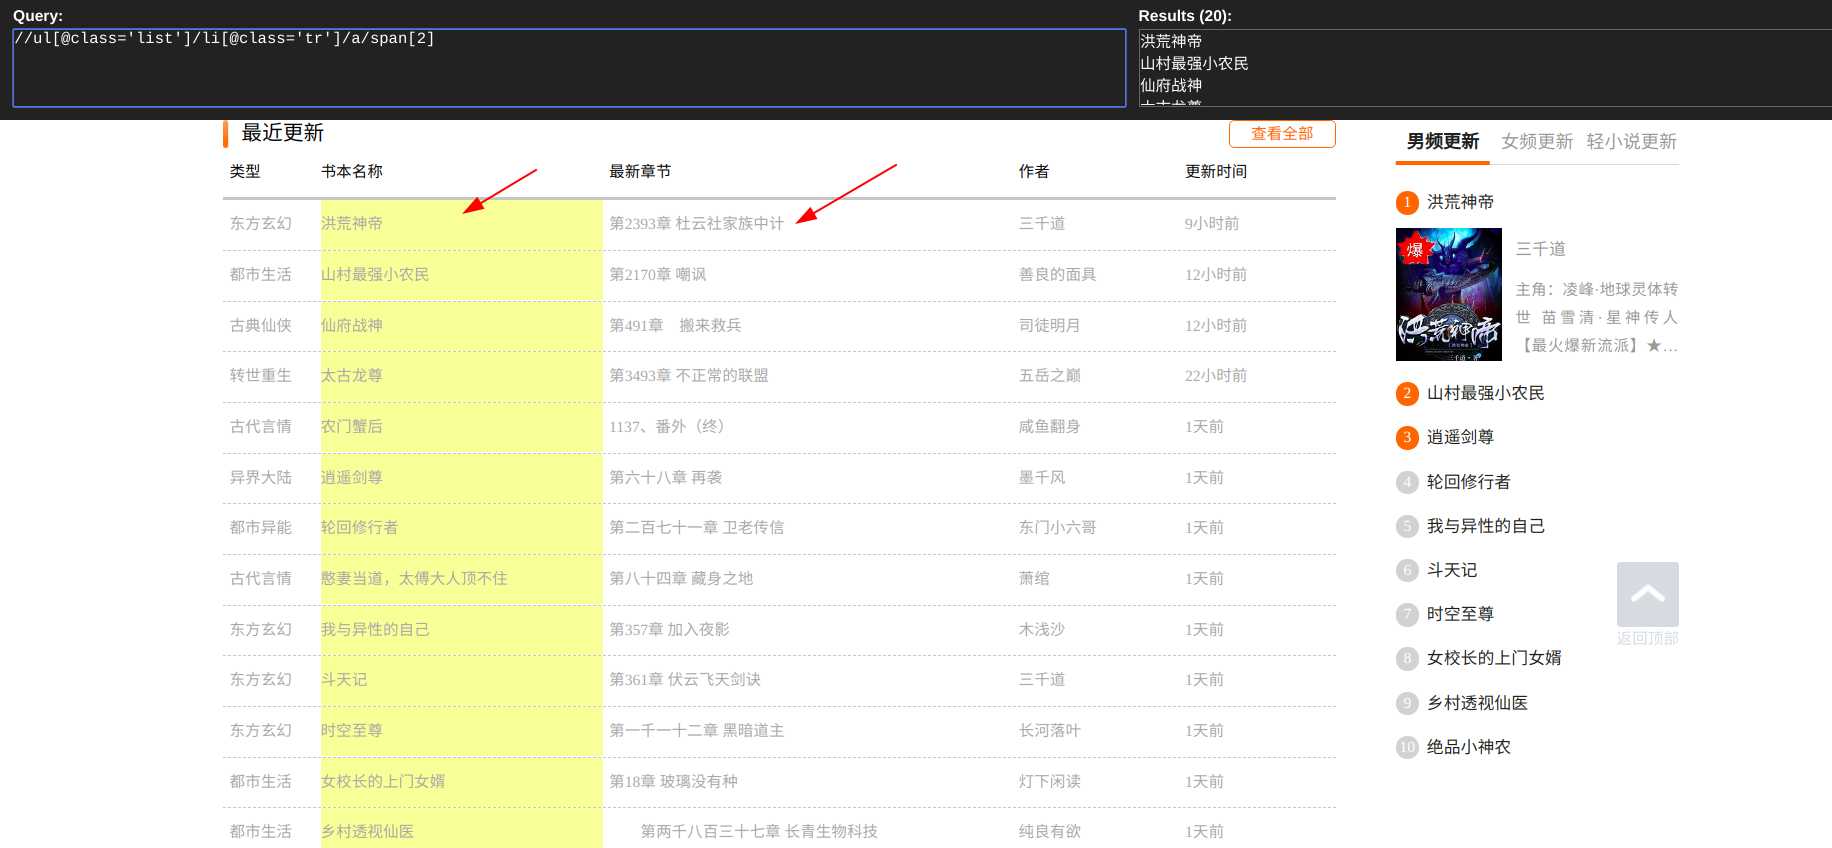
Task: Open 洪荒神帝 title in the update table
Action: pos(351,223)
